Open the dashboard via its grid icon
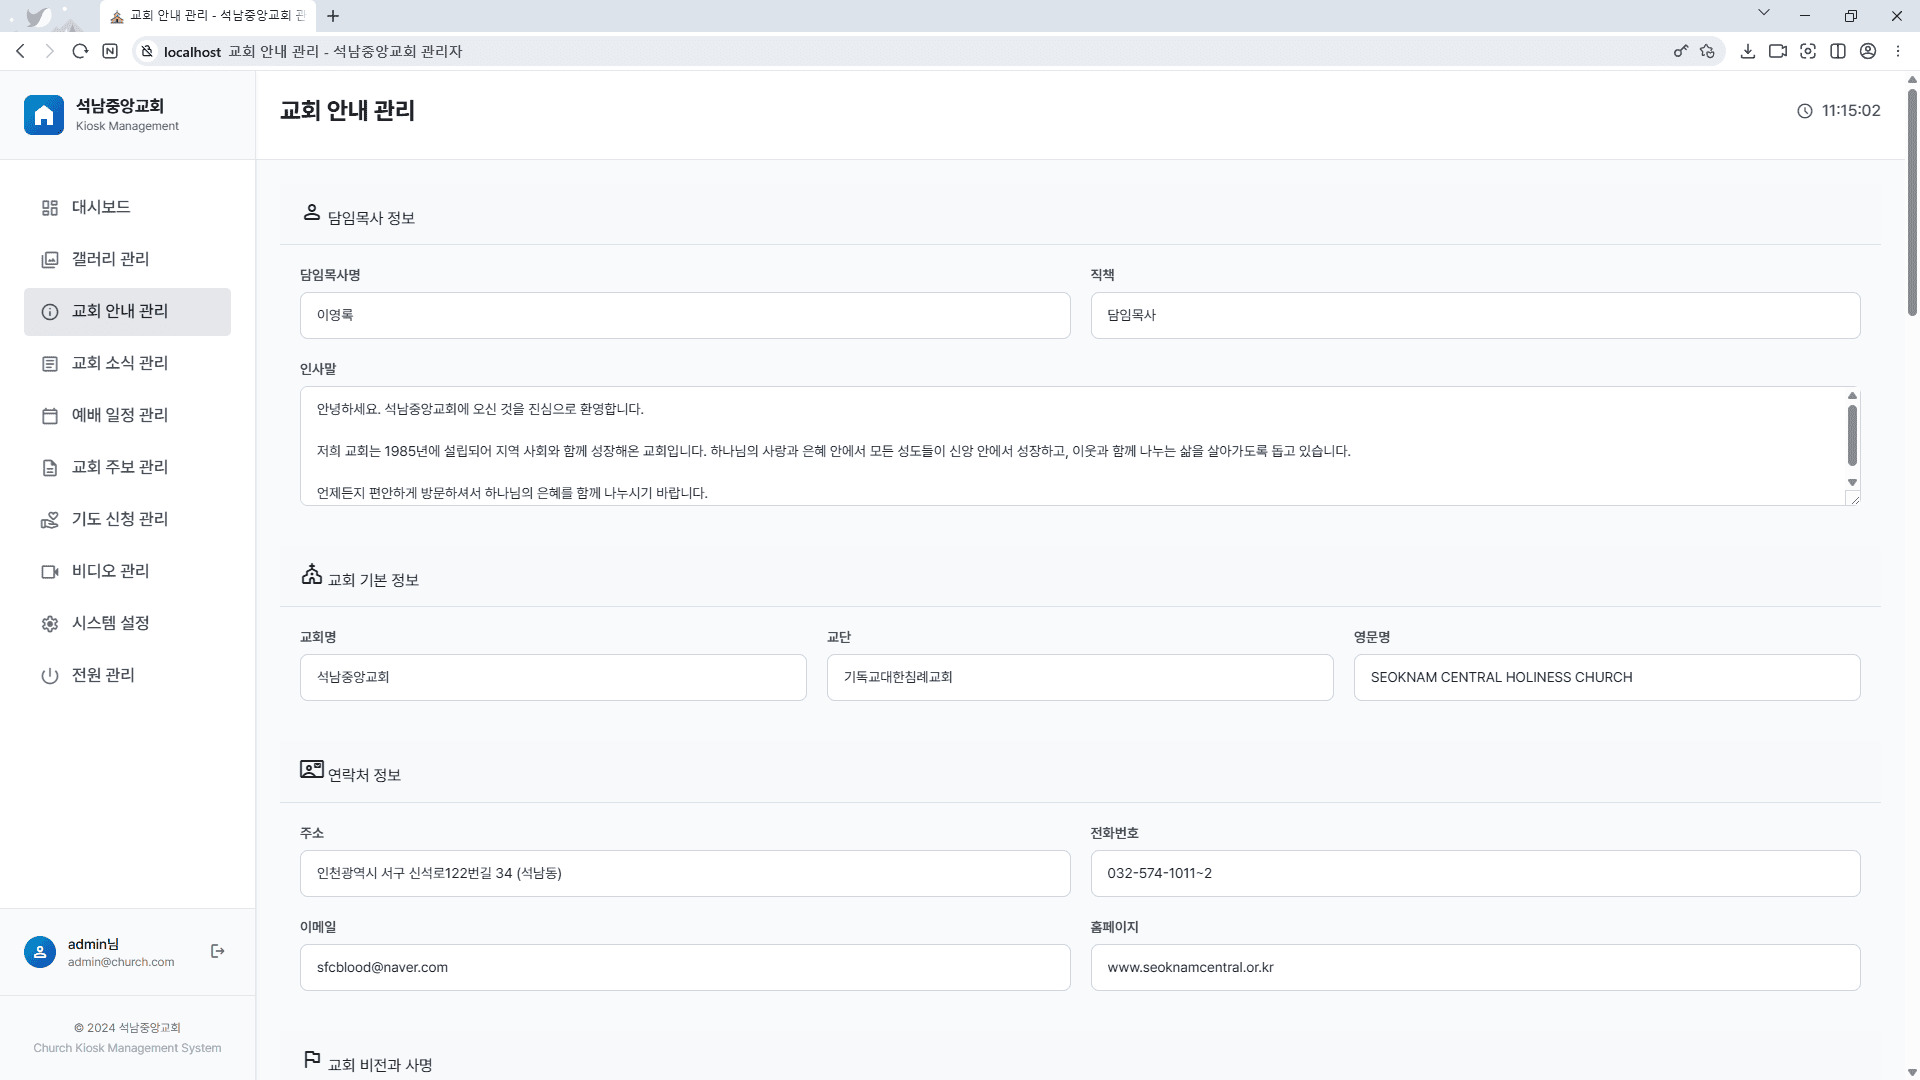The image size is (1920, 1080). [x=50, y=208]
